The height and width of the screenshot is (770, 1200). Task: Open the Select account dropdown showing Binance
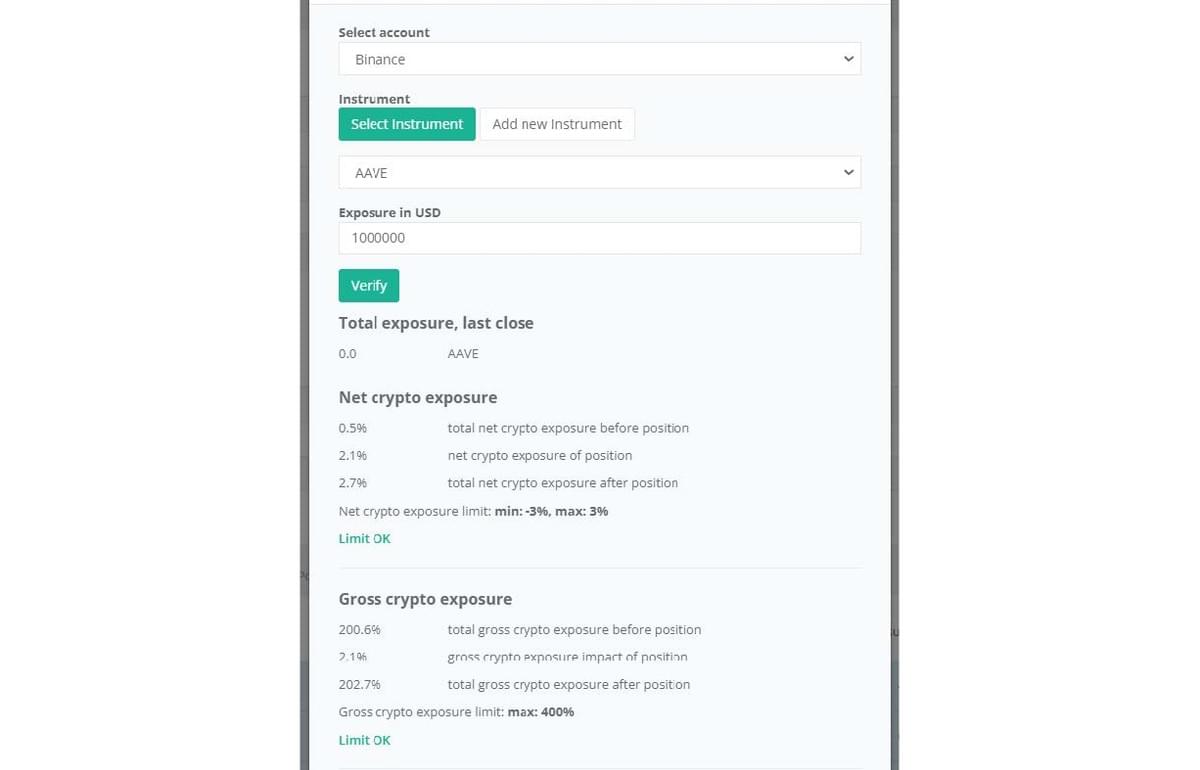pyautogui.click(x=599, y=59)
